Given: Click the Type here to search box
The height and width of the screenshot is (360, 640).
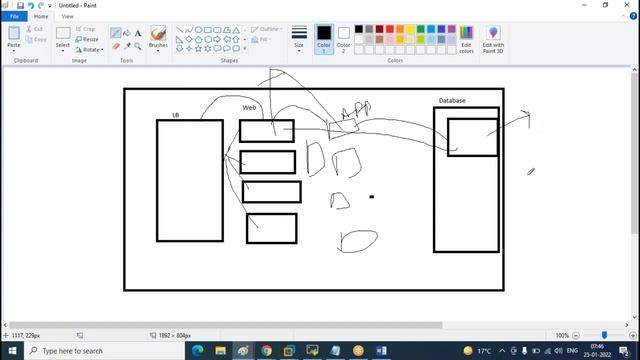Looking at the screenshot, I should click(x=104, y=351).
